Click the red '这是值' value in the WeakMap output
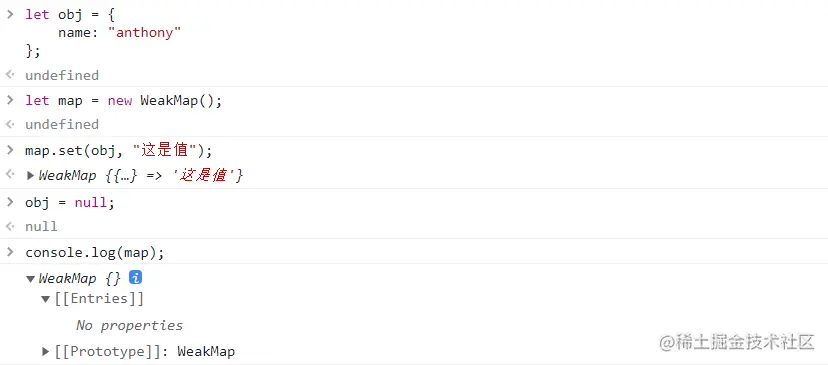This screenshot has width=828, height=365. coord(207,175)
